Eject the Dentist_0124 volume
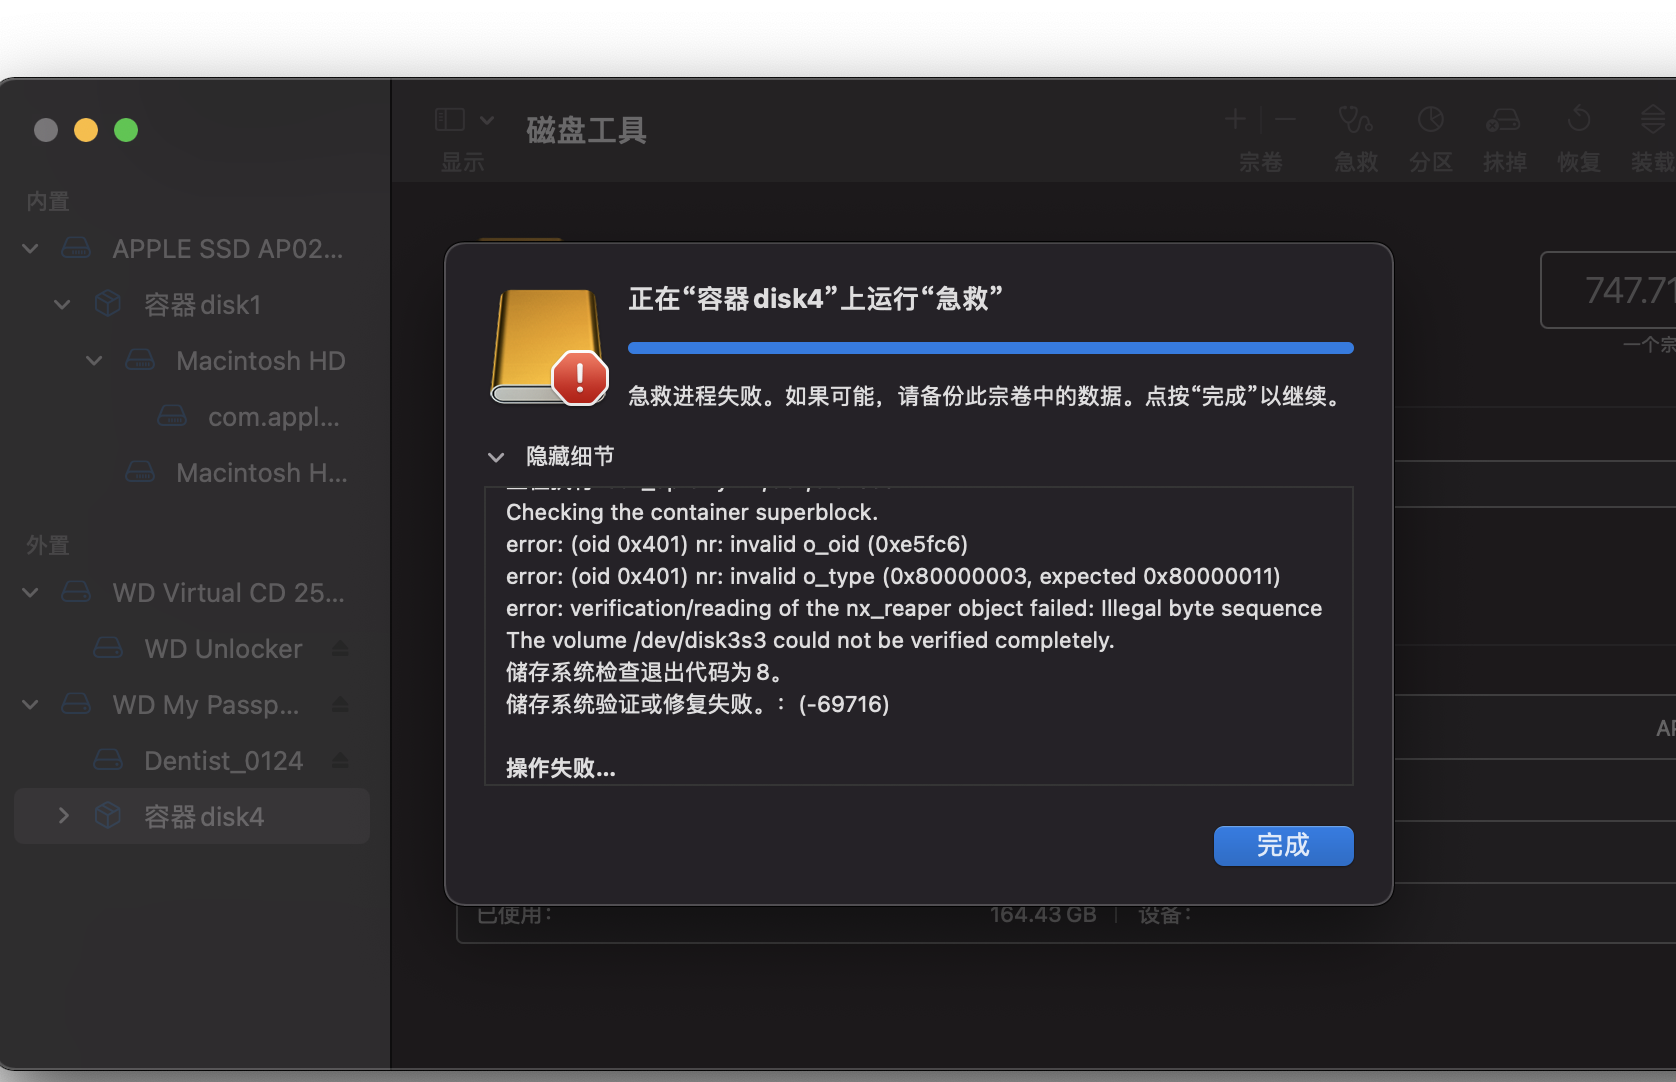The width and height of the screenshot is (1676, 1082). pyautogui.click(x=340, y=761)
